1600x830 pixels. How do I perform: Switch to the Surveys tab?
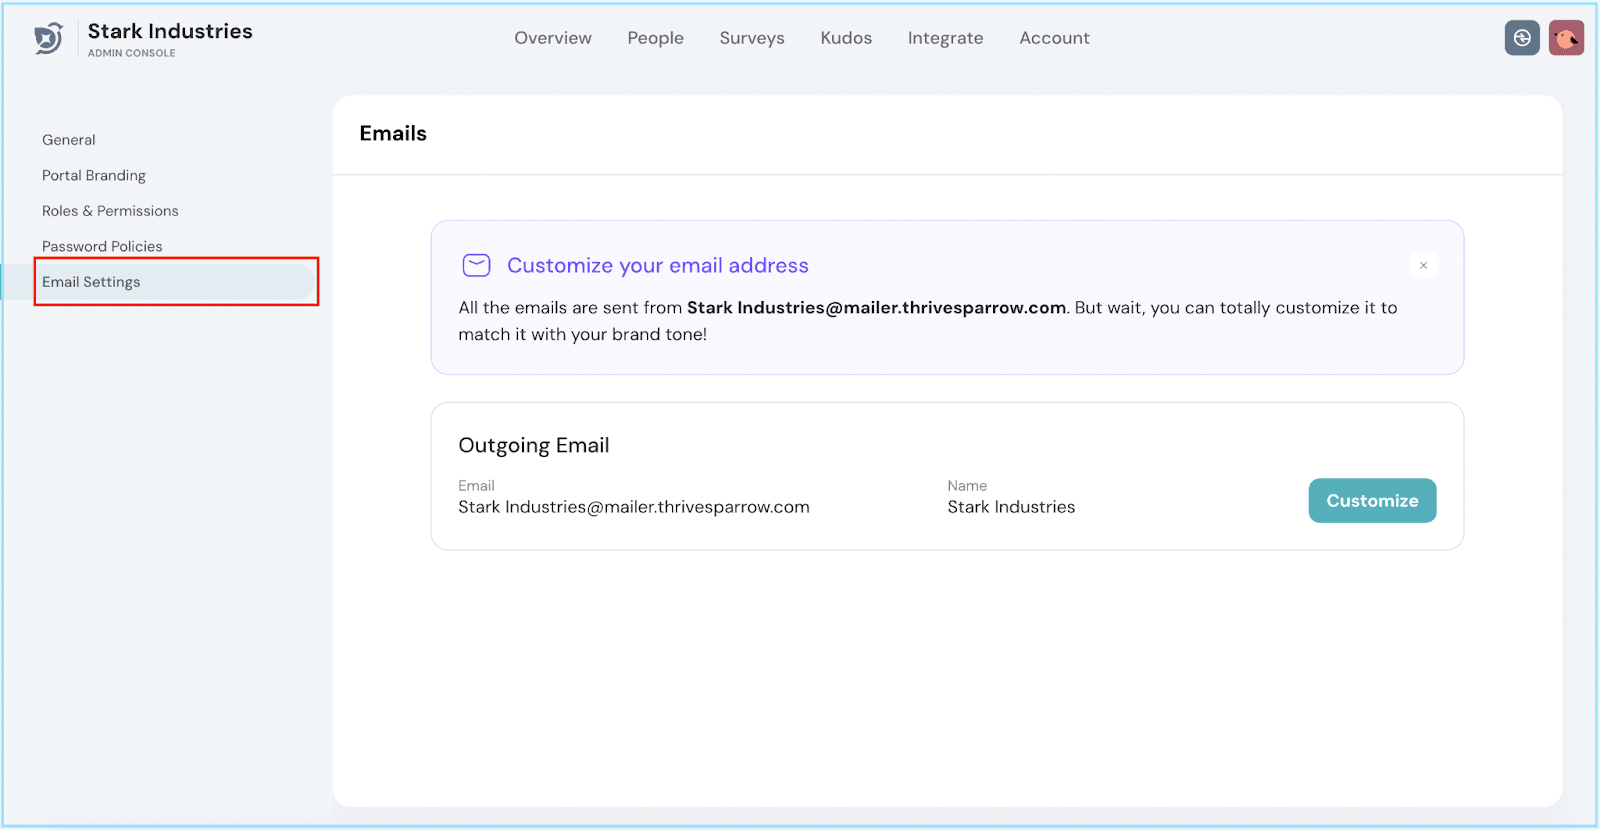pos(752,38)
